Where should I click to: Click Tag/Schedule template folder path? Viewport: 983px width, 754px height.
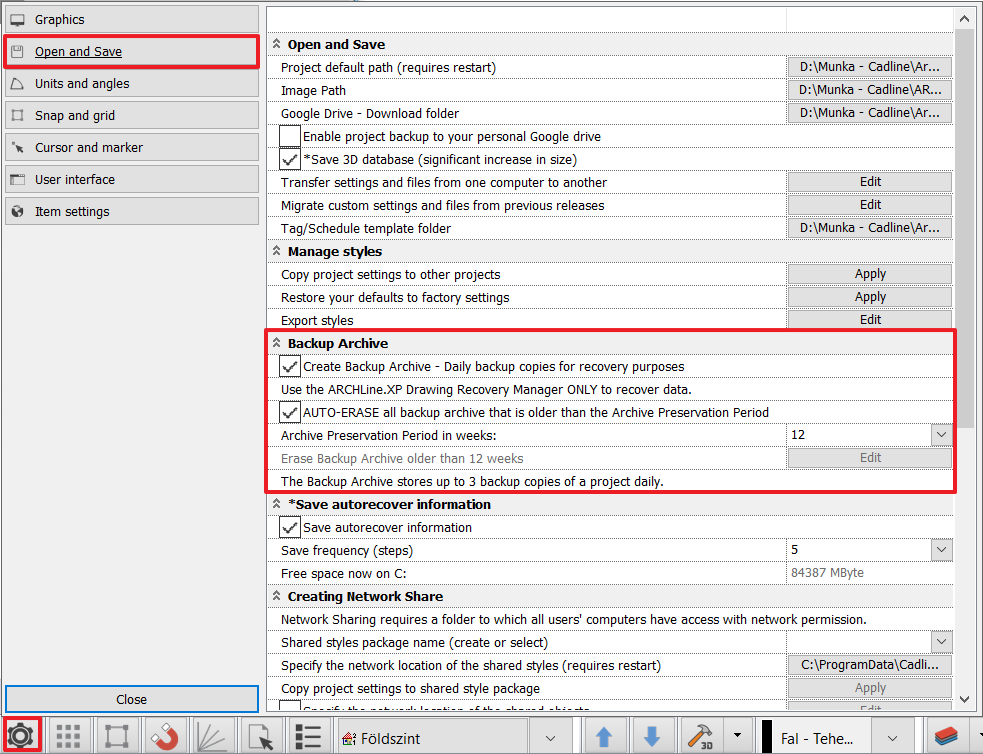[x=870, y=228]
